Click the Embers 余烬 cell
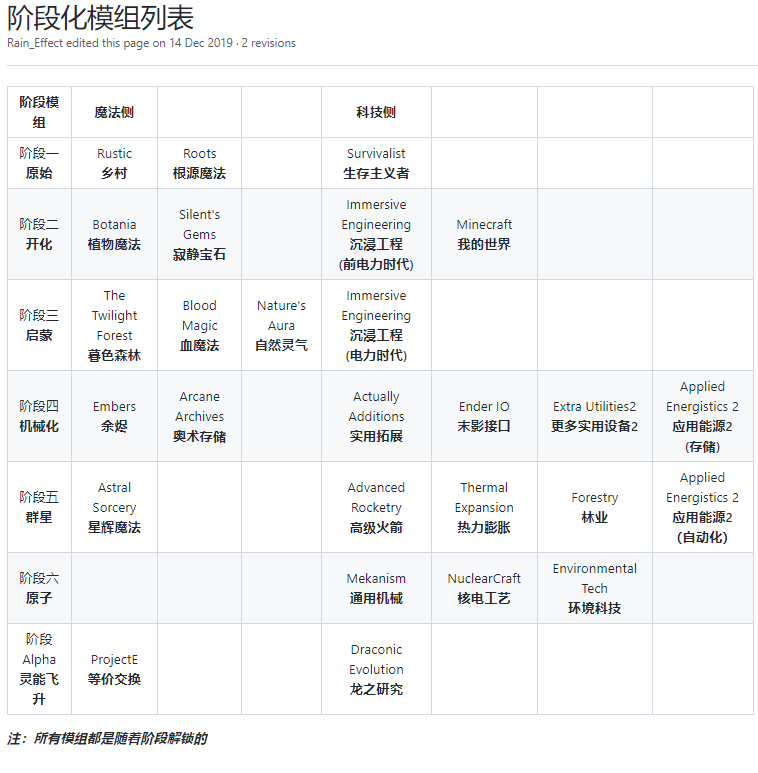This screenshot has height=773, width=758. [x=114, y=416]
